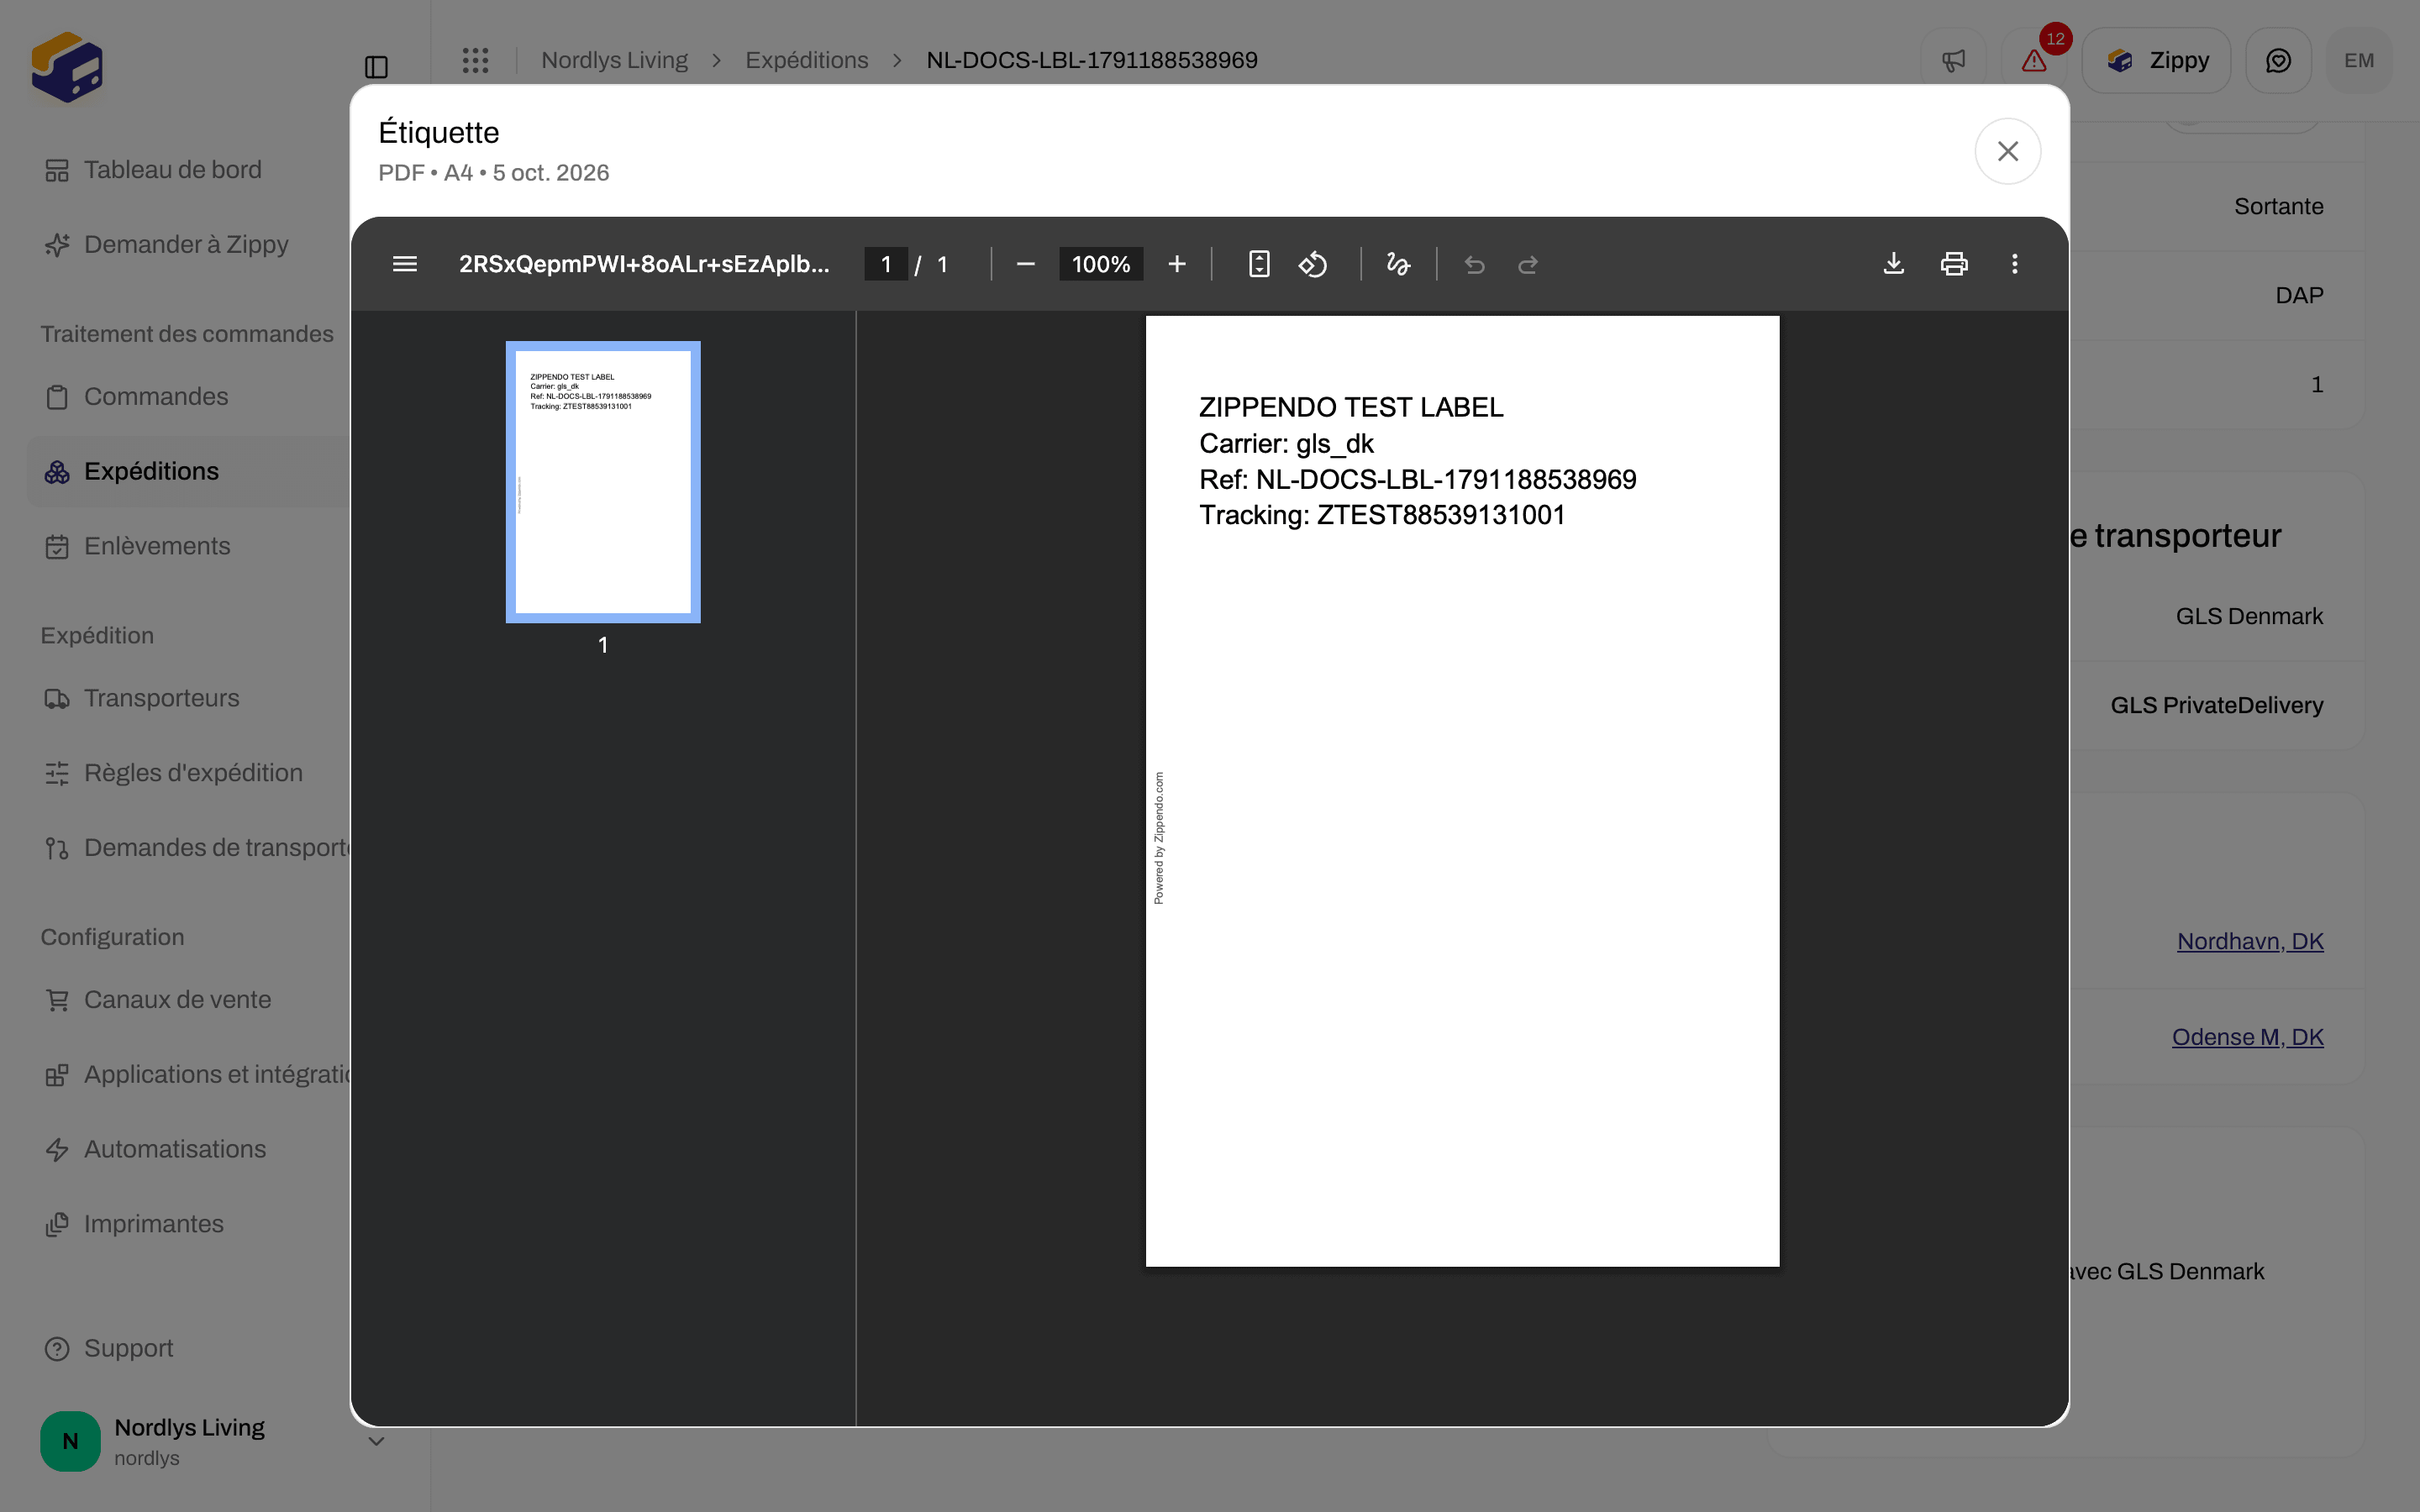Click the Tableau de bord icon

[57, 171]
